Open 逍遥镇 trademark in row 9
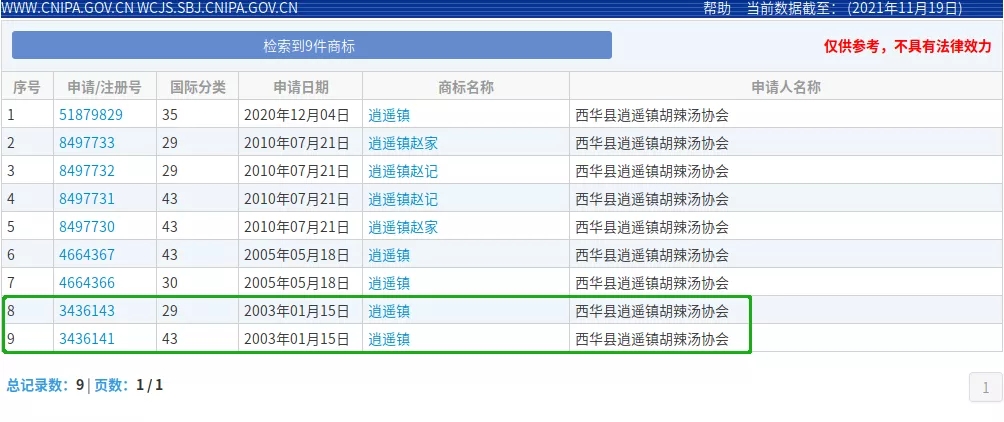The image size is (1004, 422). [389, 339]
